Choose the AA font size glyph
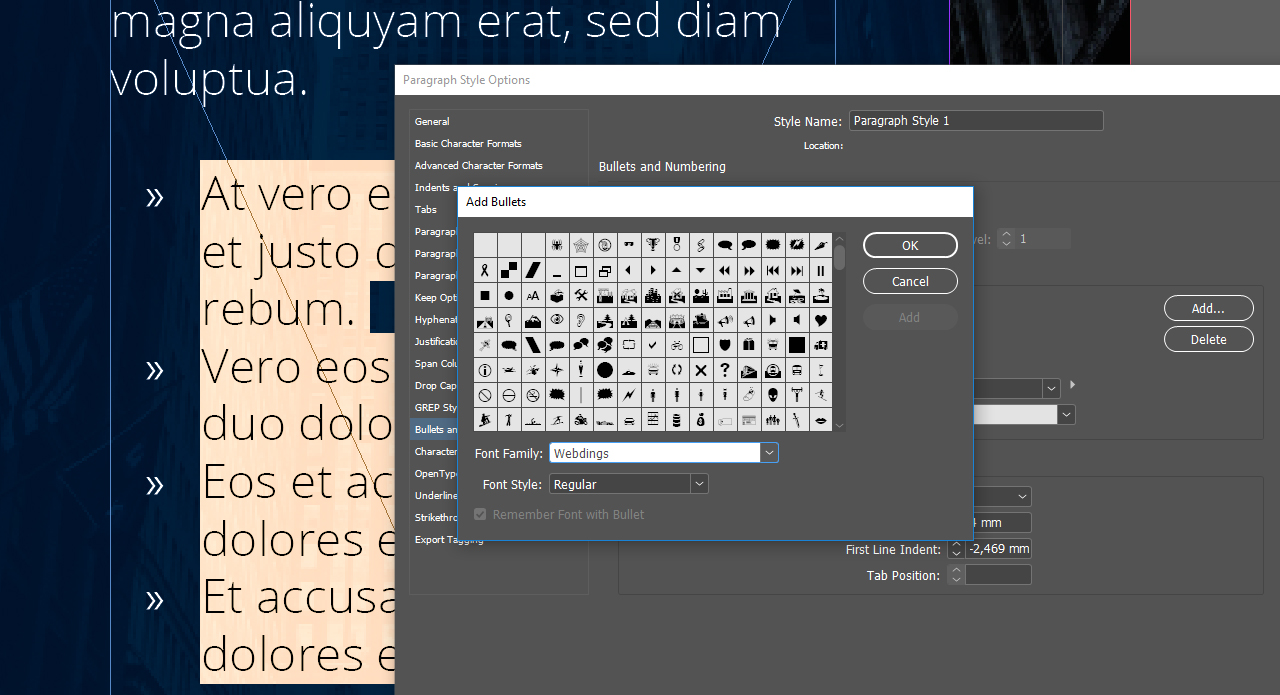This screenshot has width=1280, height=695. tap(533, 295)
